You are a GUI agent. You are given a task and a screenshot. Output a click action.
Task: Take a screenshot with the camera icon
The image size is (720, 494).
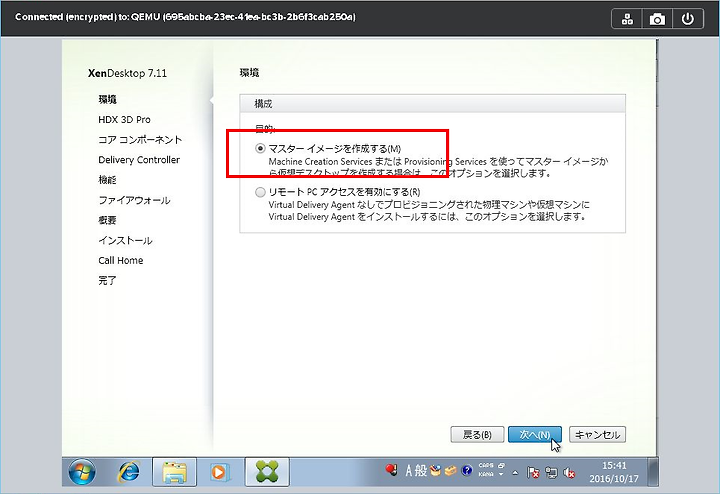tap(657, 19)
